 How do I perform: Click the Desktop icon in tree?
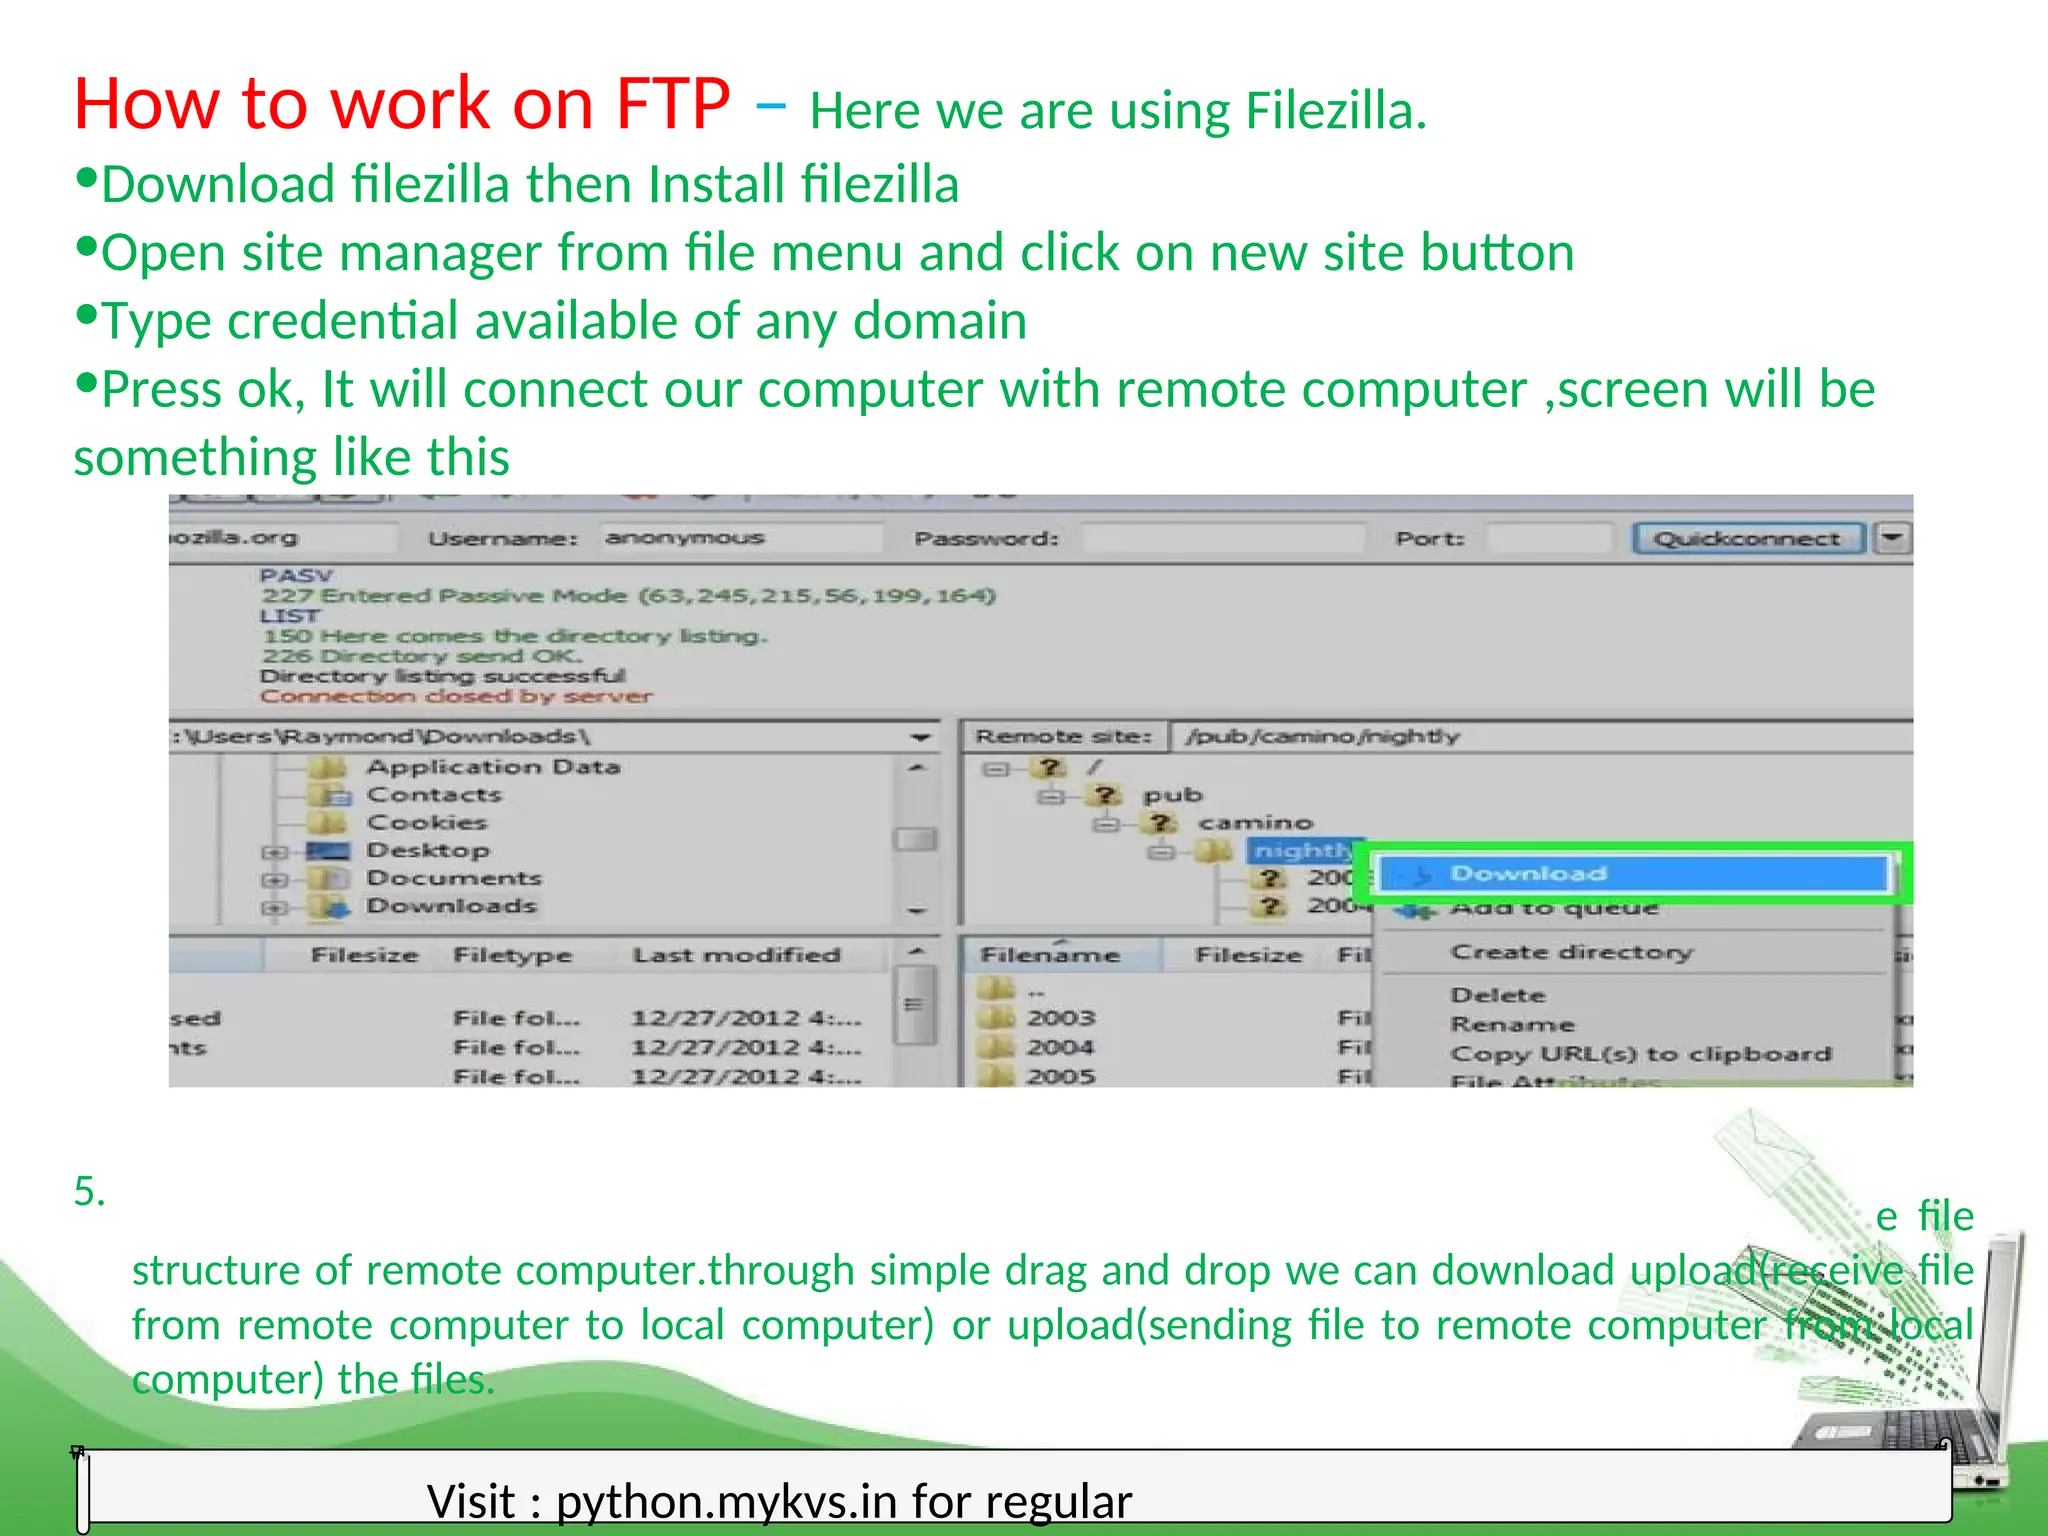coord(328,851)
